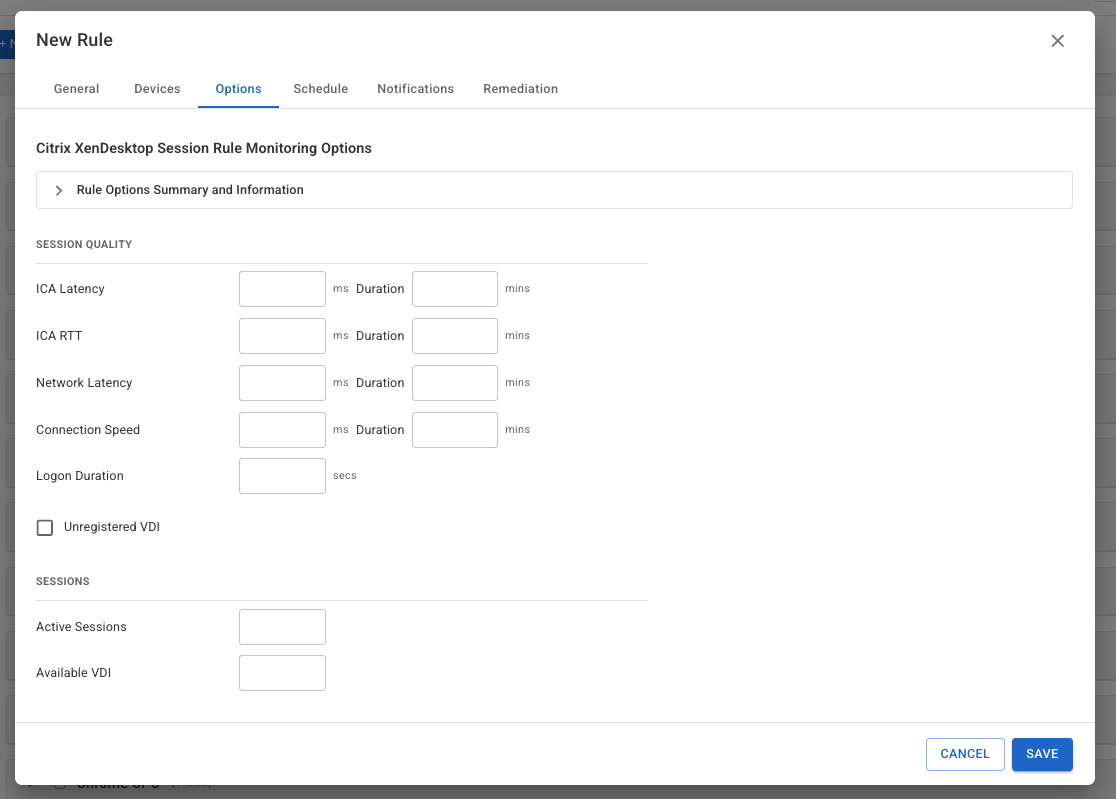
Task: Click the Rule Options Summary and Information text
Action: tap(190, 190)
